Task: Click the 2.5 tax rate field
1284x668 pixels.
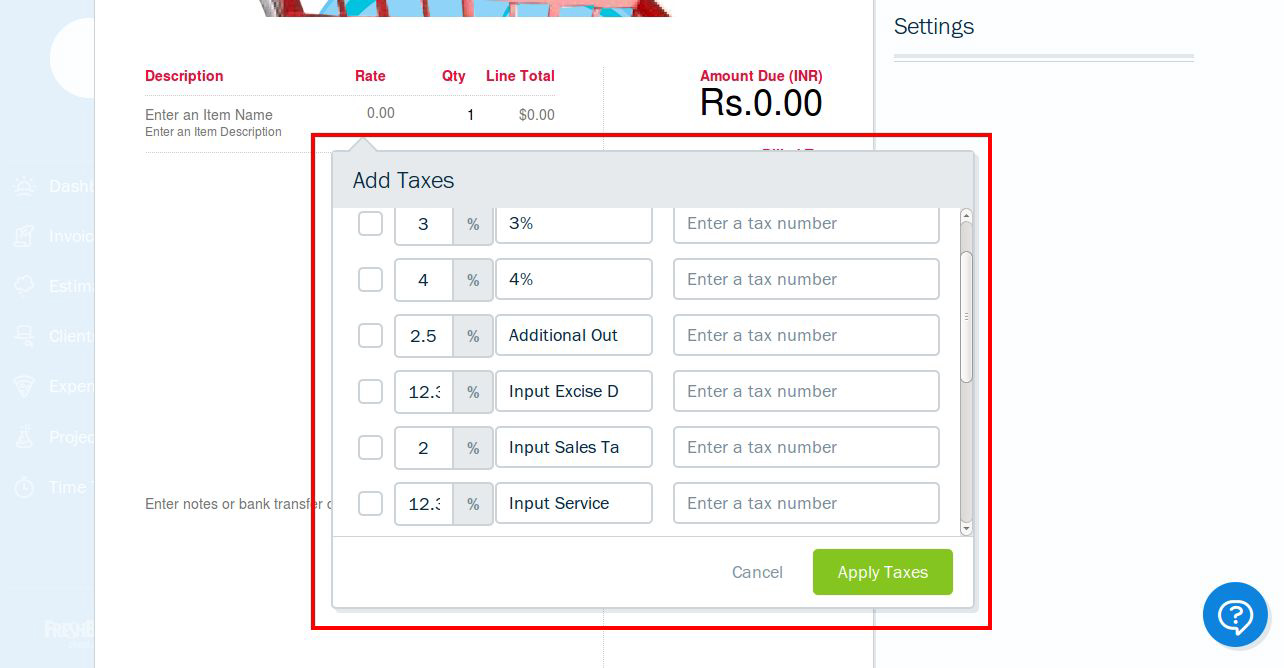Action: (x=424, y=335)
